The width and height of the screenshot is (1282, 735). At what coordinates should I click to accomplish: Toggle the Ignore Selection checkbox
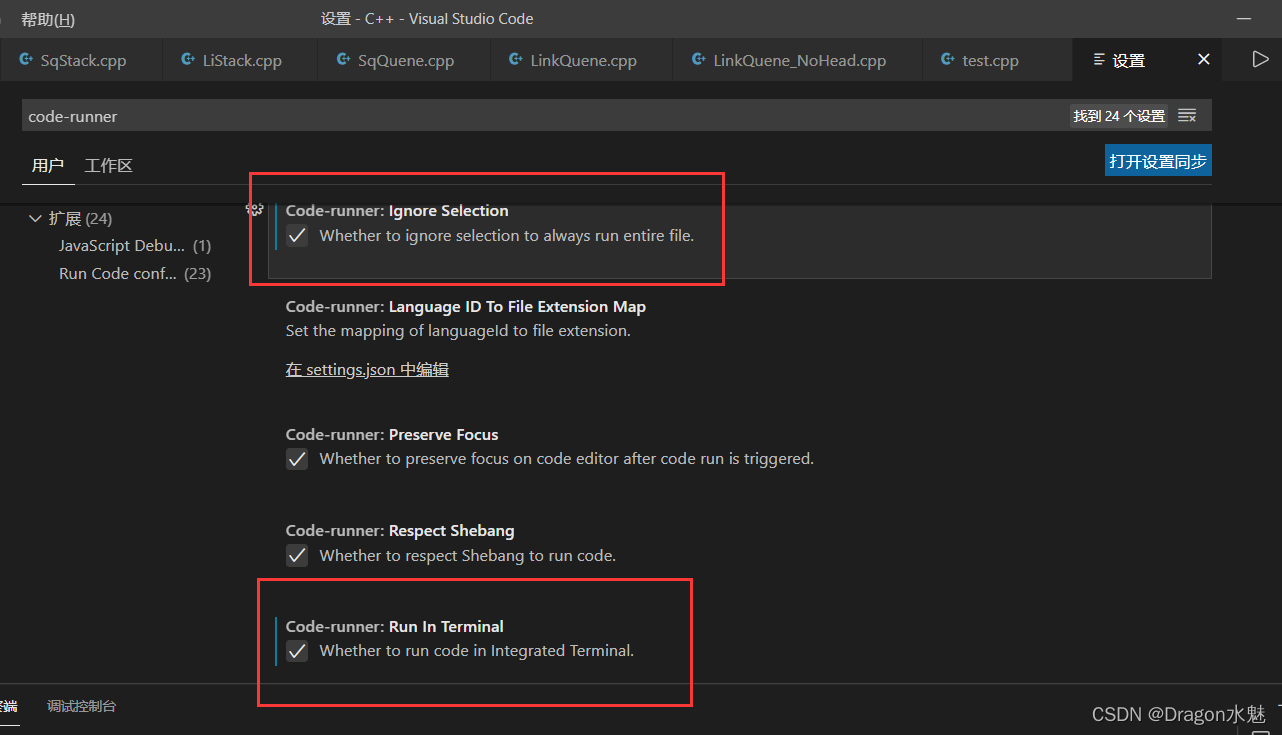pos(297,236)
